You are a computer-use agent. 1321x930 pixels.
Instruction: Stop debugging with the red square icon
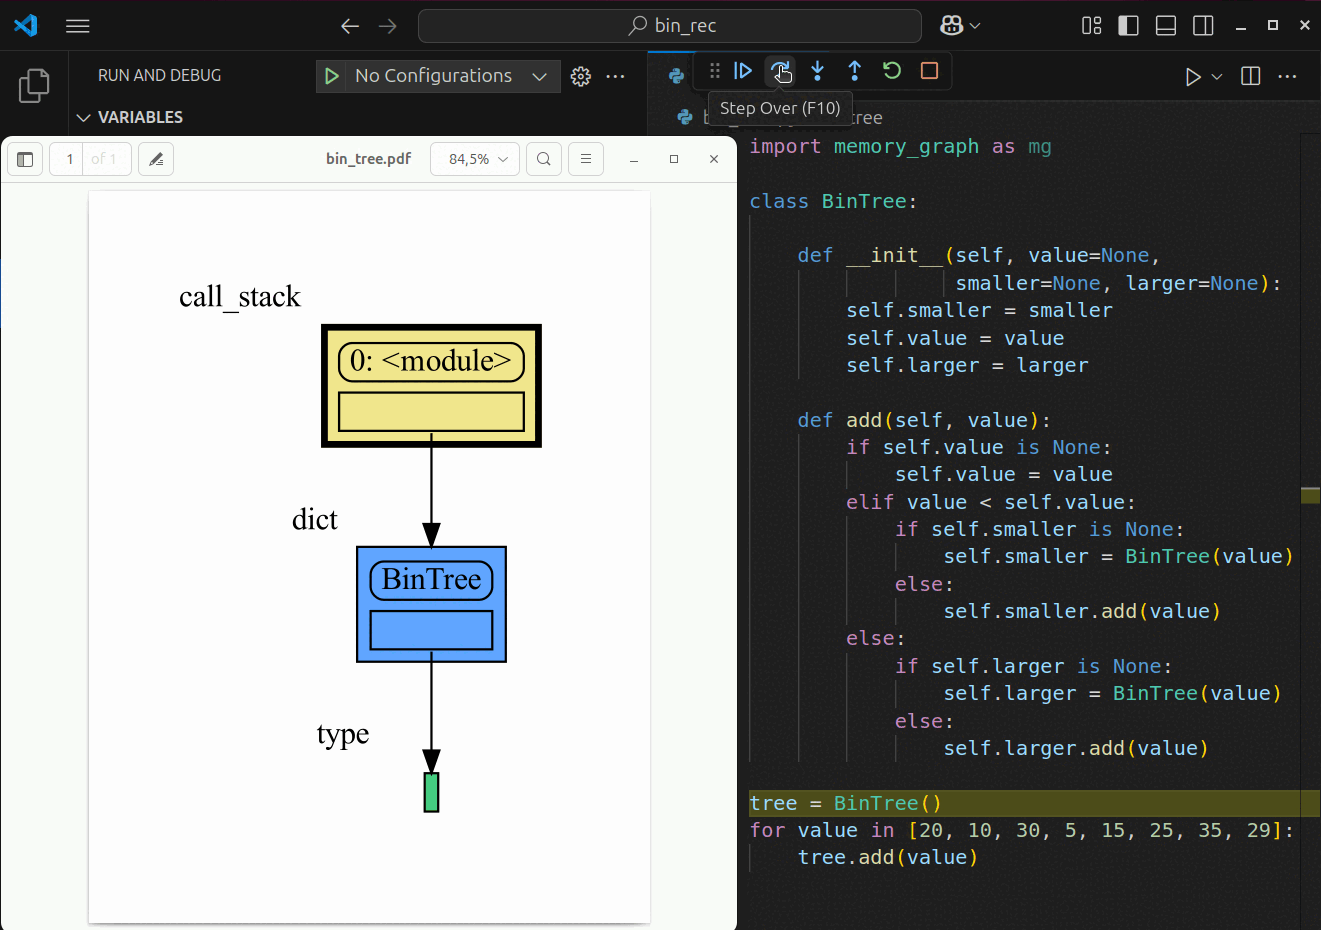click(928, 71)
